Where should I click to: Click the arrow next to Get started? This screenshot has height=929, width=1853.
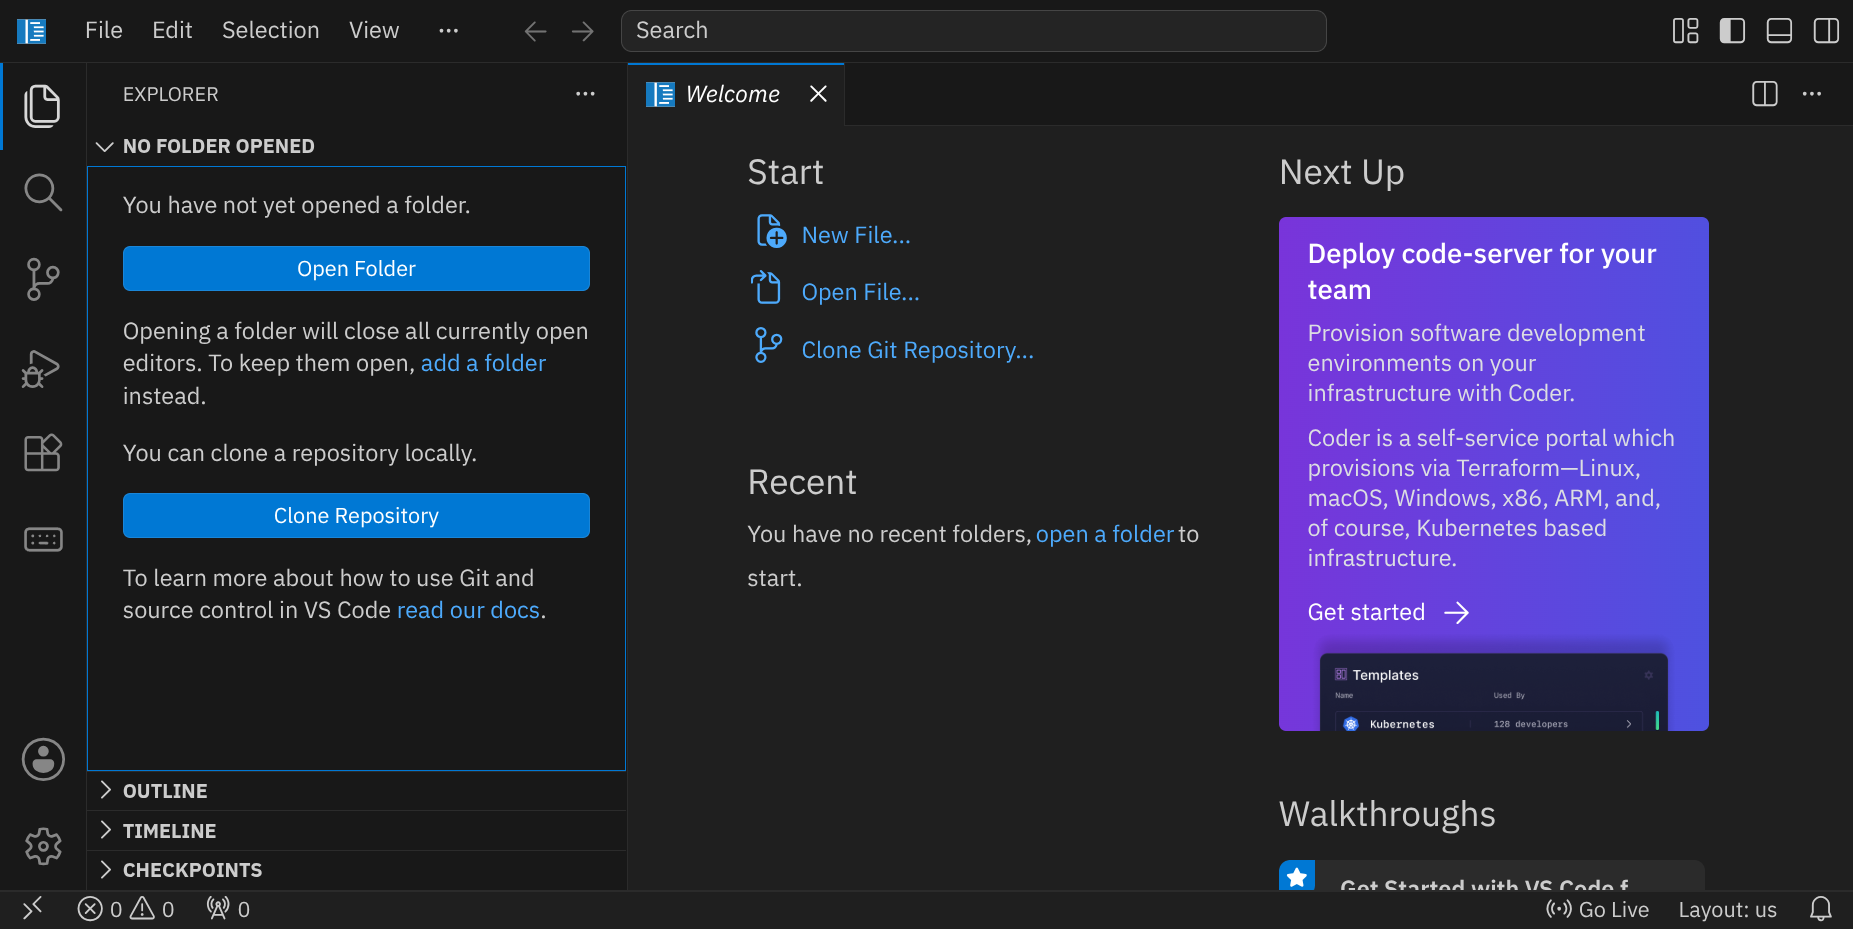click(x=1457, y=613)
